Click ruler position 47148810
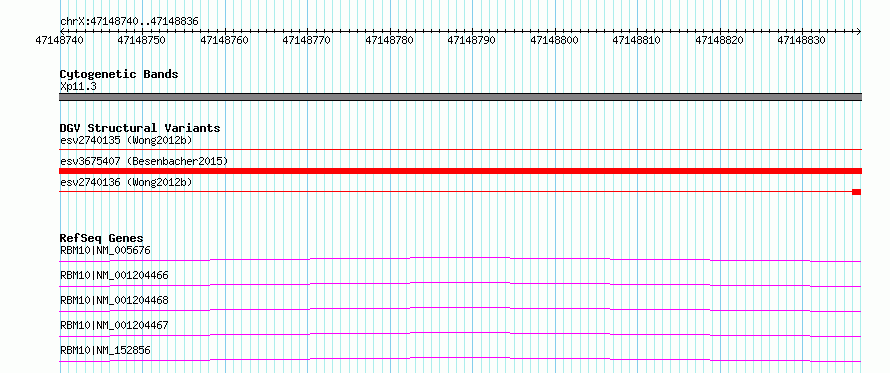Viewport: 890px width, 373px height. (637, 40)
